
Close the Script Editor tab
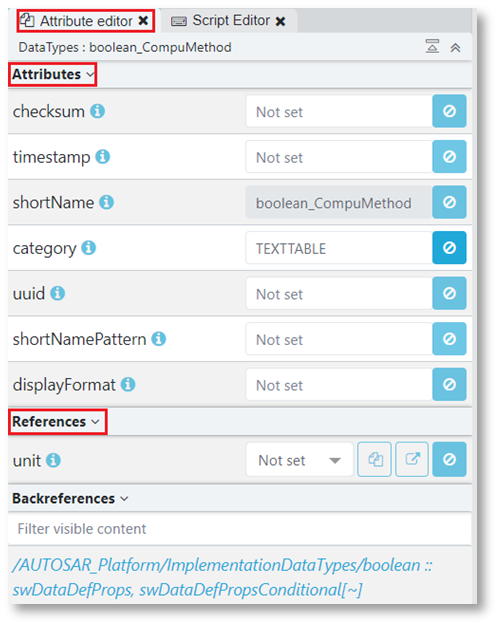(x=281, y=21)
